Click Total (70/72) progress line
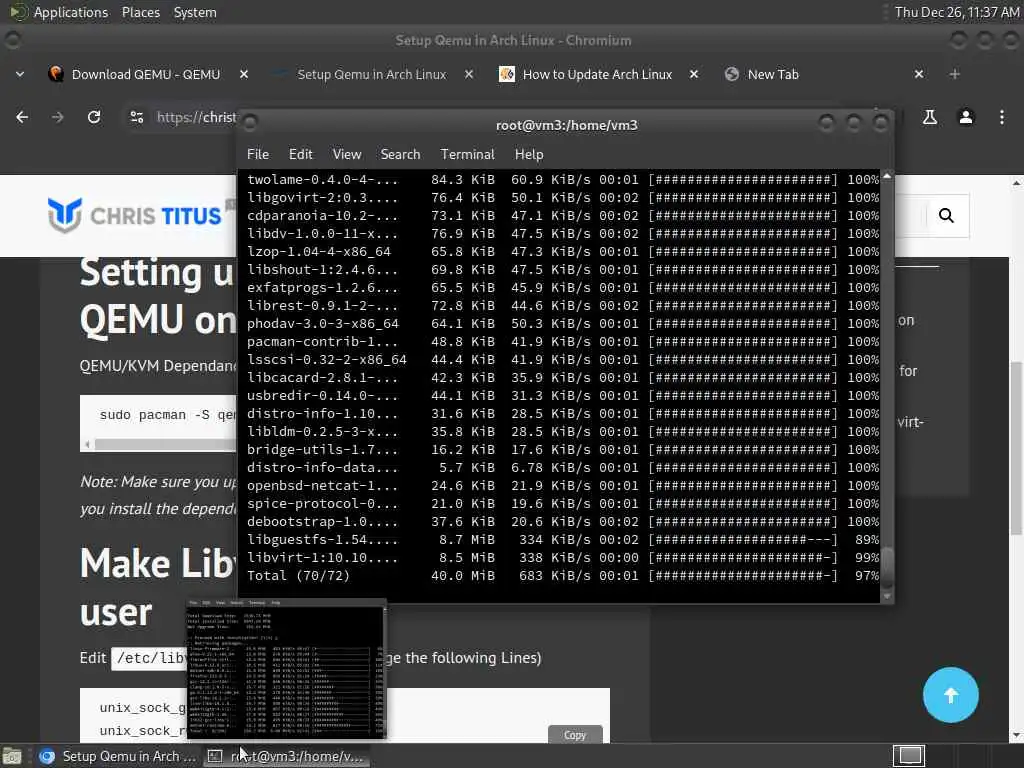The image size is (1024, 768). [563, 575]
